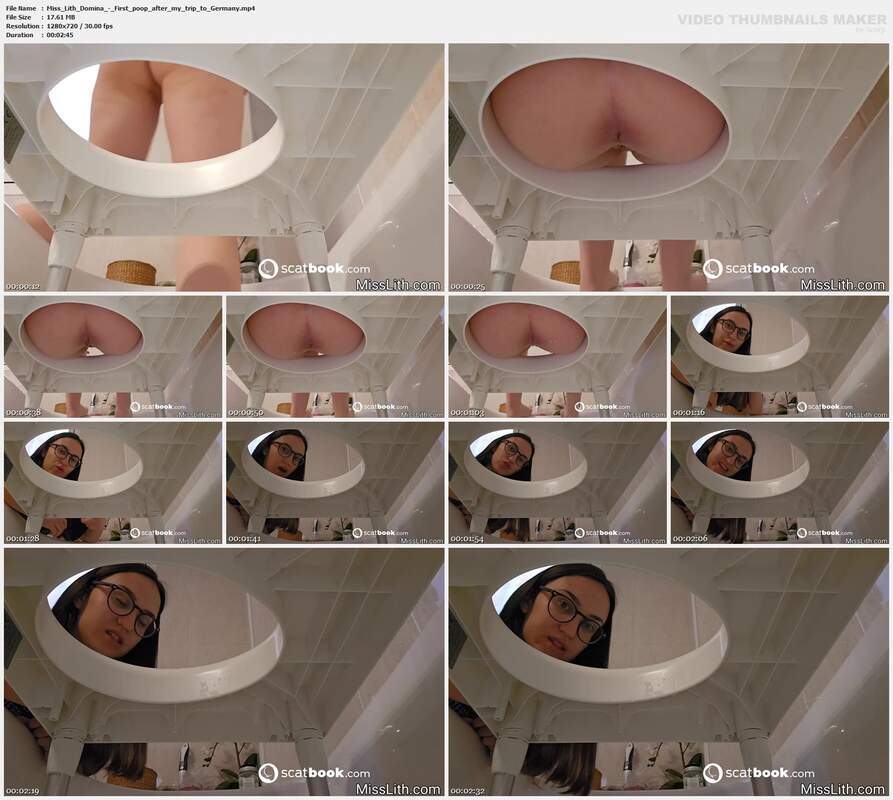Select the thumbnail stamped 00:00:25
The height and width of the screenshot is (800, 893).
pos(669,168)
